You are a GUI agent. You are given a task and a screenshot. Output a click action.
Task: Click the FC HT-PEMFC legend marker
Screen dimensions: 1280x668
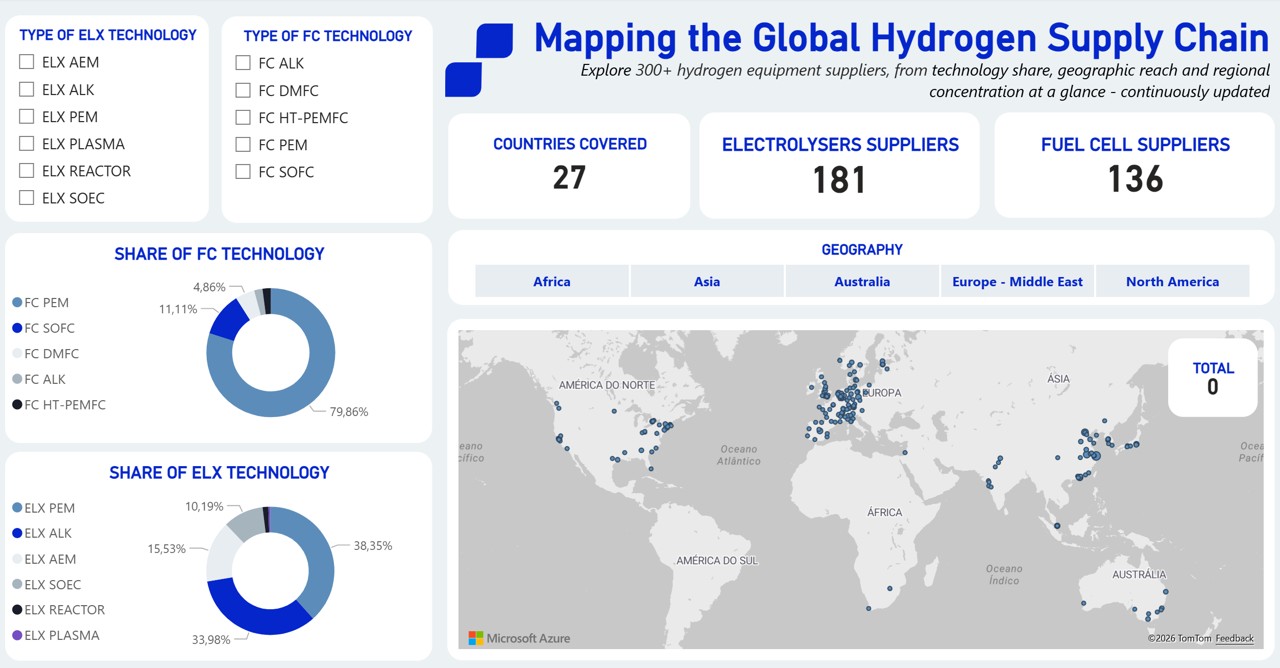(17, 405)
